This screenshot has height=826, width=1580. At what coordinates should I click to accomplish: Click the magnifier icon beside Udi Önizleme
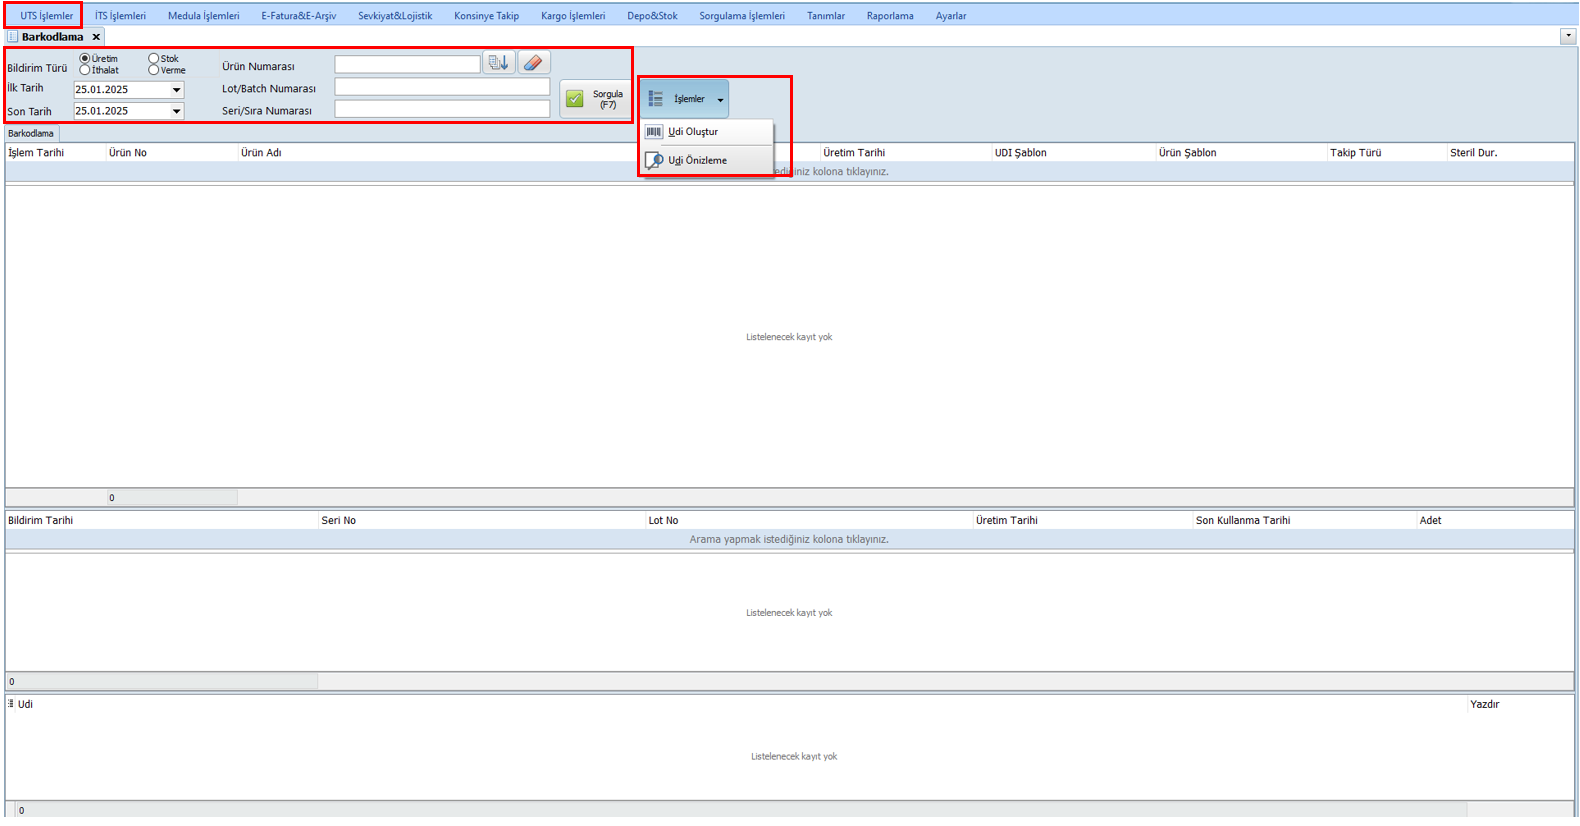coord(654,160)
